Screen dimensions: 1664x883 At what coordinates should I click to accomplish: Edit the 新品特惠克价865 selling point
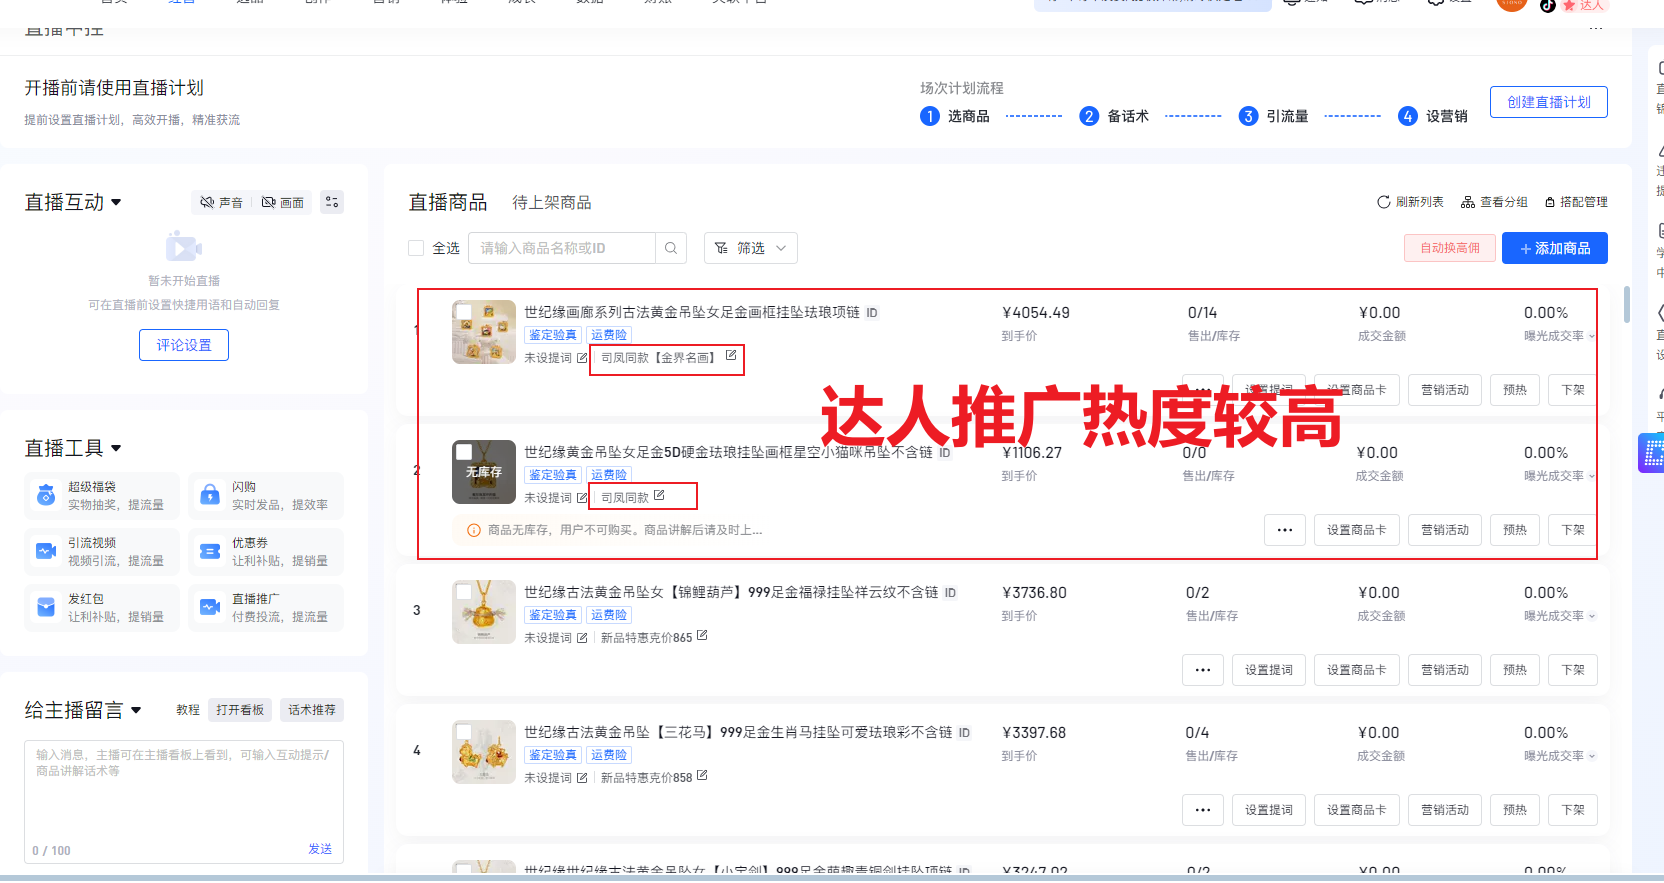(x=702, y=636)
